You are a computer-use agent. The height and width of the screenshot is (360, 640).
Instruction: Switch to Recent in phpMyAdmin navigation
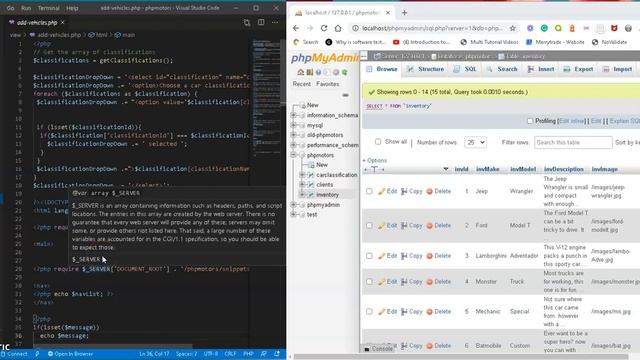click(302, 84)
